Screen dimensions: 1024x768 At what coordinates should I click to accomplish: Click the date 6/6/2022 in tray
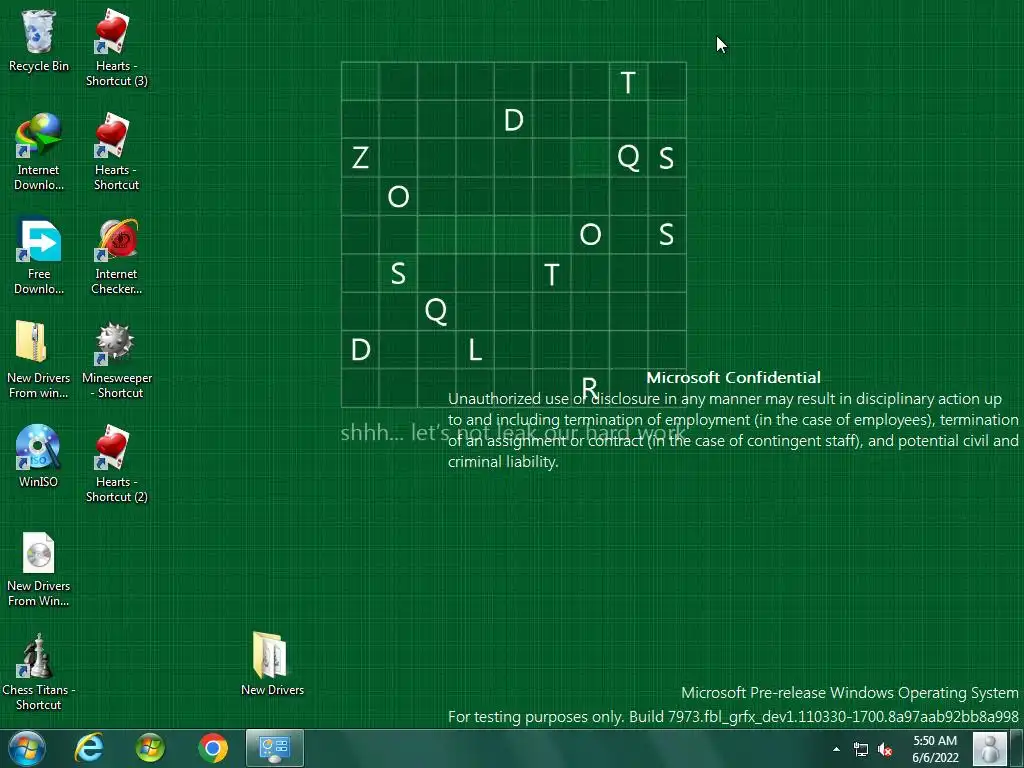coord(935,758)
